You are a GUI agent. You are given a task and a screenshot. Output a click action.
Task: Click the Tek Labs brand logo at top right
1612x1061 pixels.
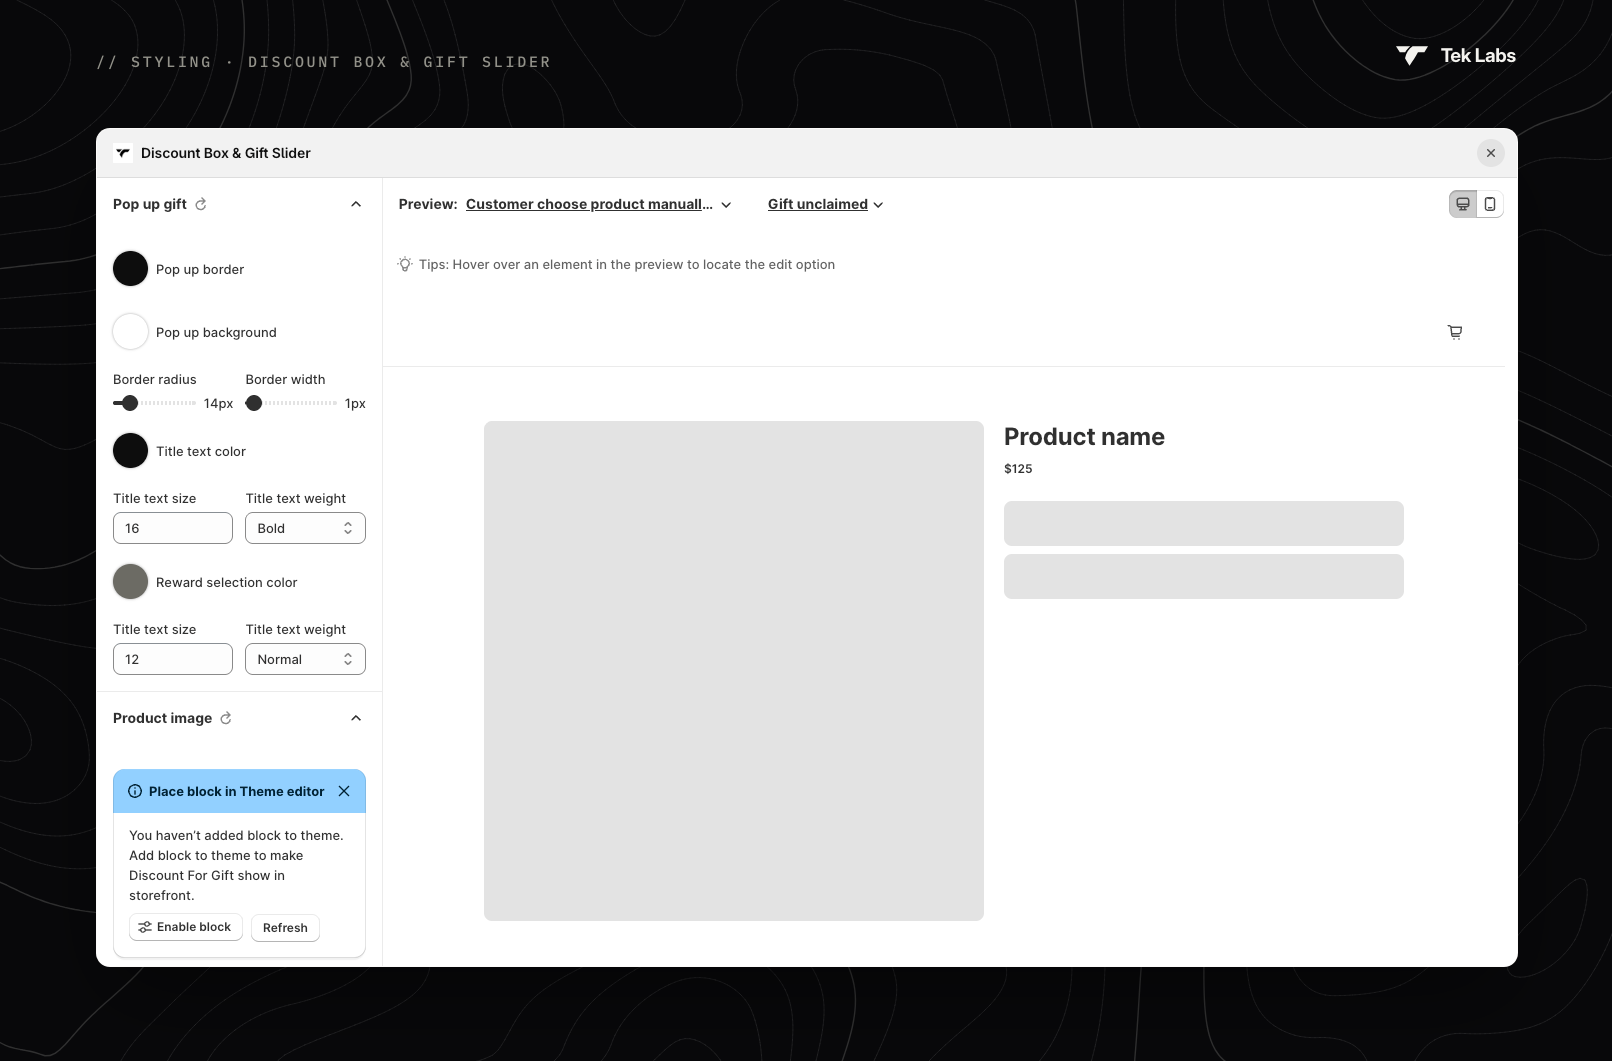coord(1456,56)
